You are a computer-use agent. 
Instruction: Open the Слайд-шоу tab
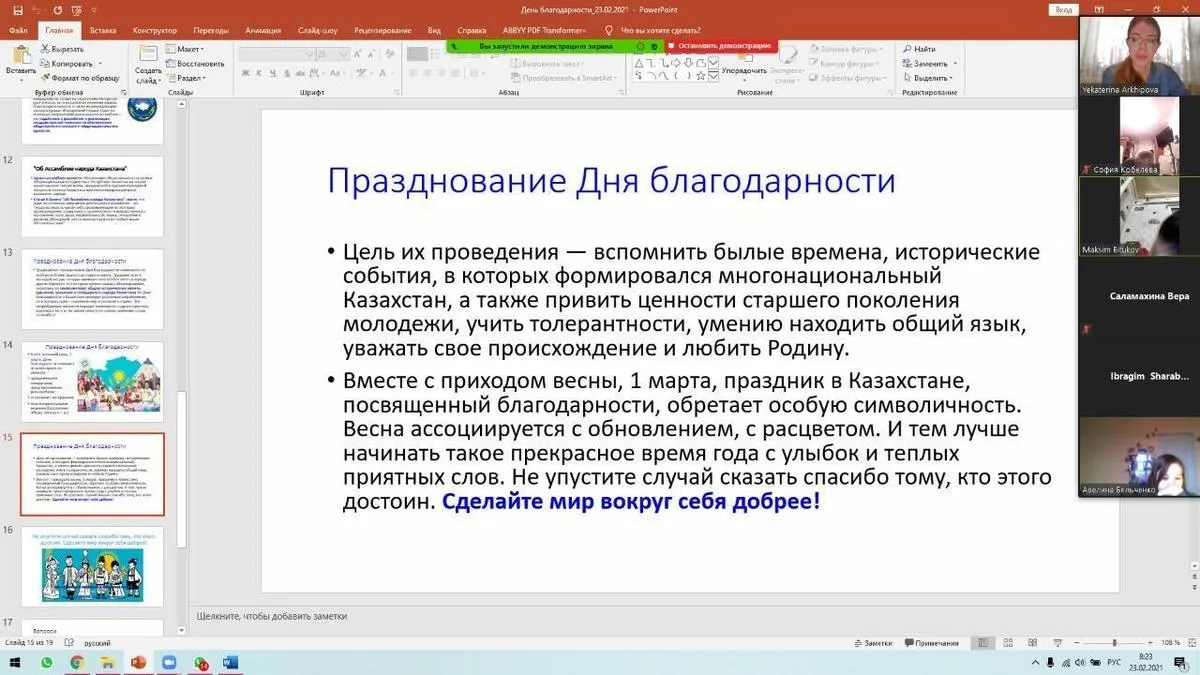tap(318, 30)
